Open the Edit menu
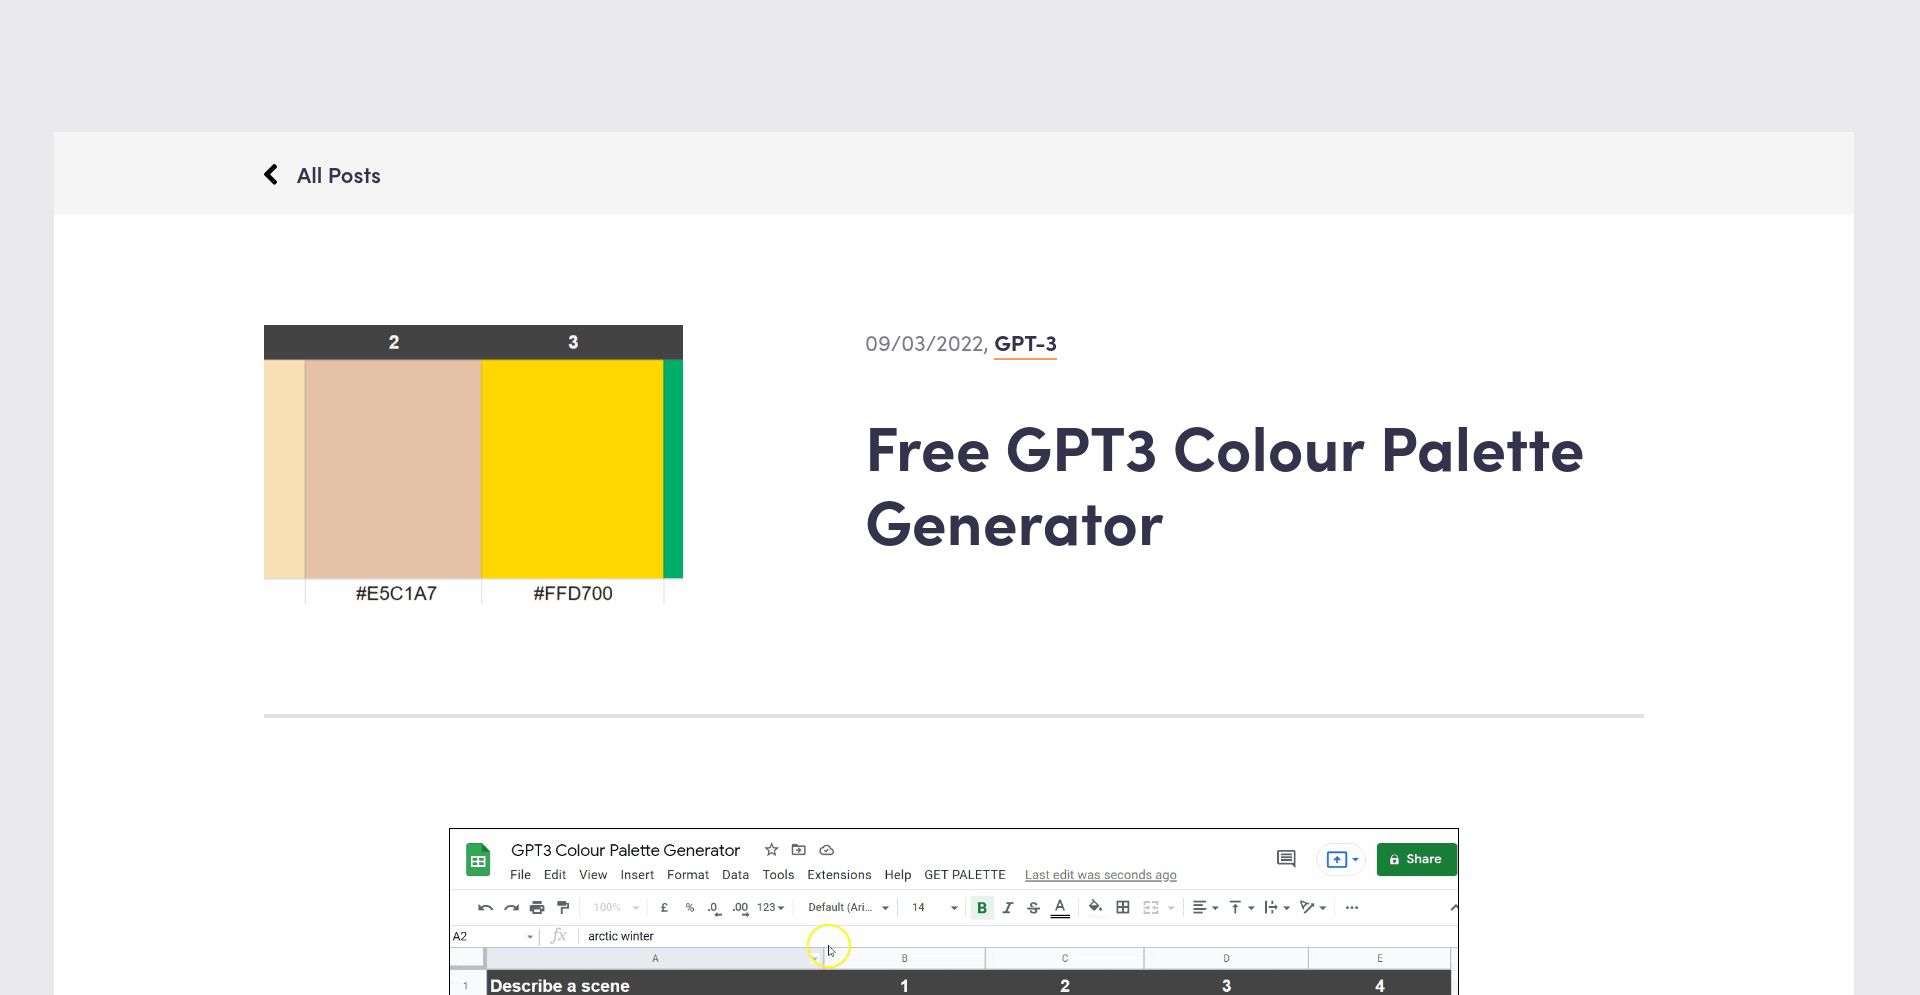 tap(555, 875)
